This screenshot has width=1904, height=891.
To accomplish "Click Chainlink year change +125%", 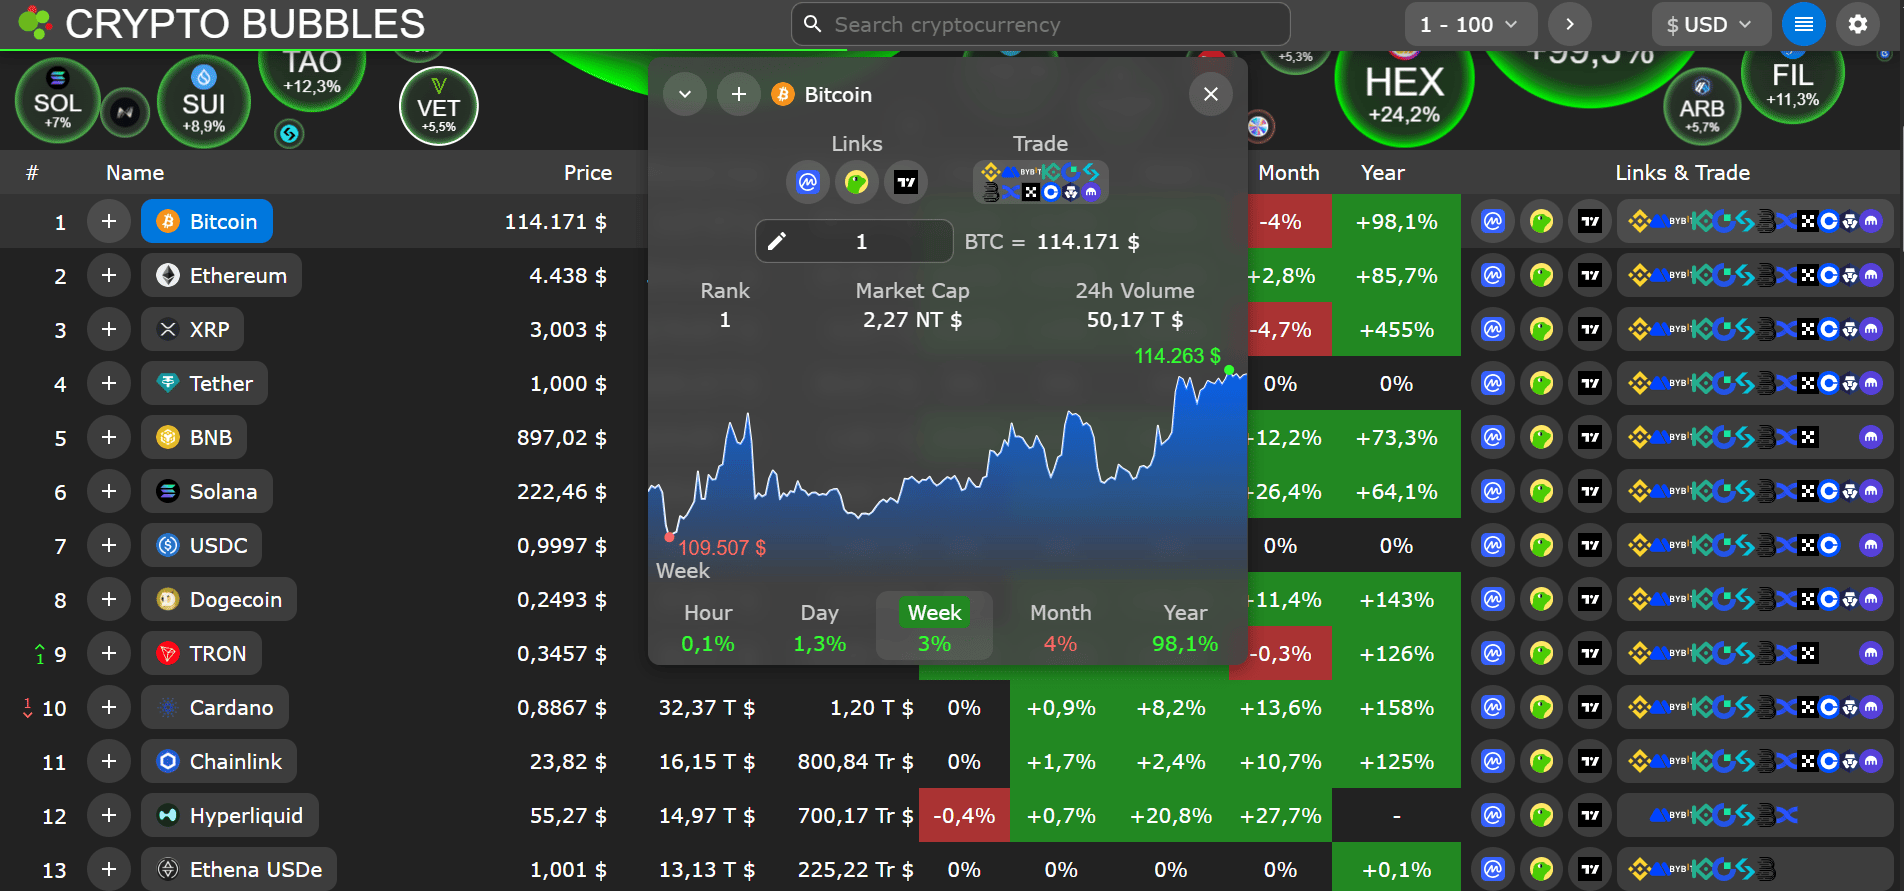I will [x=1397, y=762].
